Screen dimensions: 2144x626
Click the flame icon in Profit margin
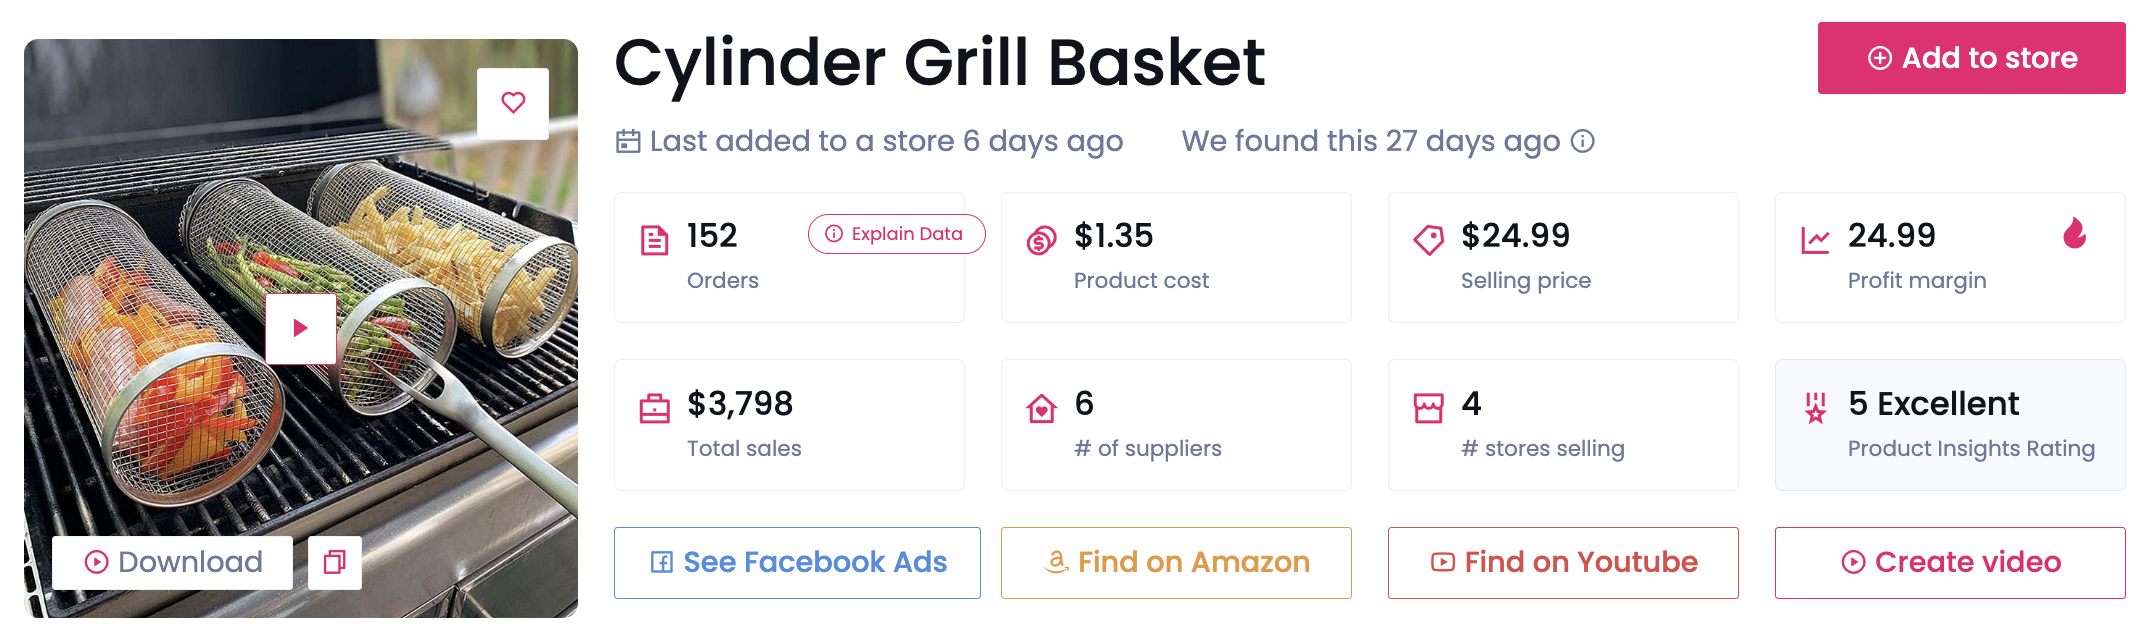2074,234
